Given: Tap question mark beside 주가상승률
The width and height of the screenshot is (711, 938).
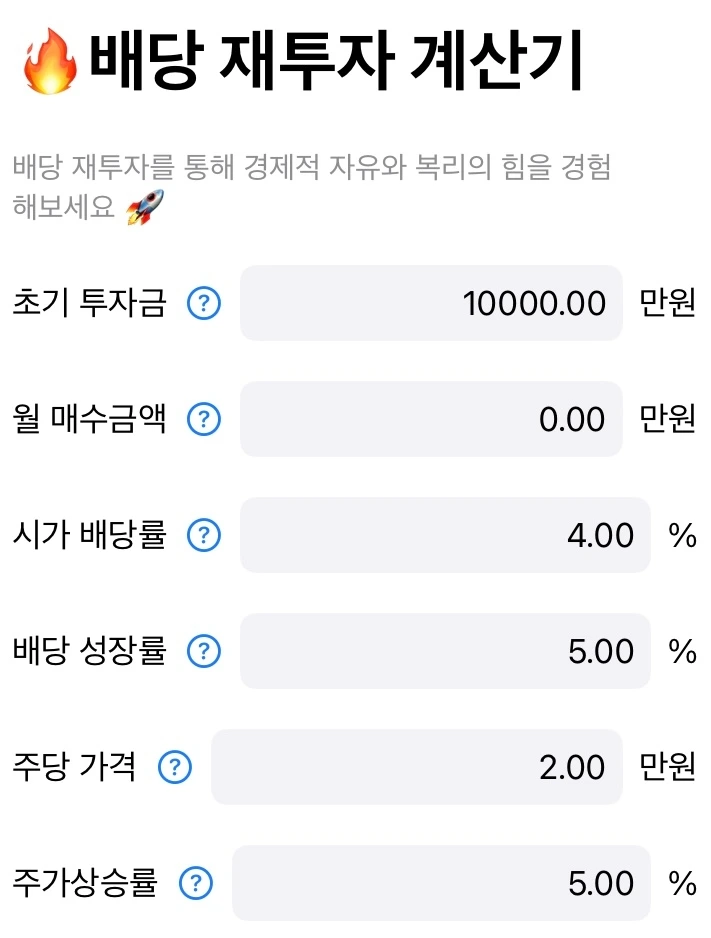Looking at the screenshot, I should (196, 884).
